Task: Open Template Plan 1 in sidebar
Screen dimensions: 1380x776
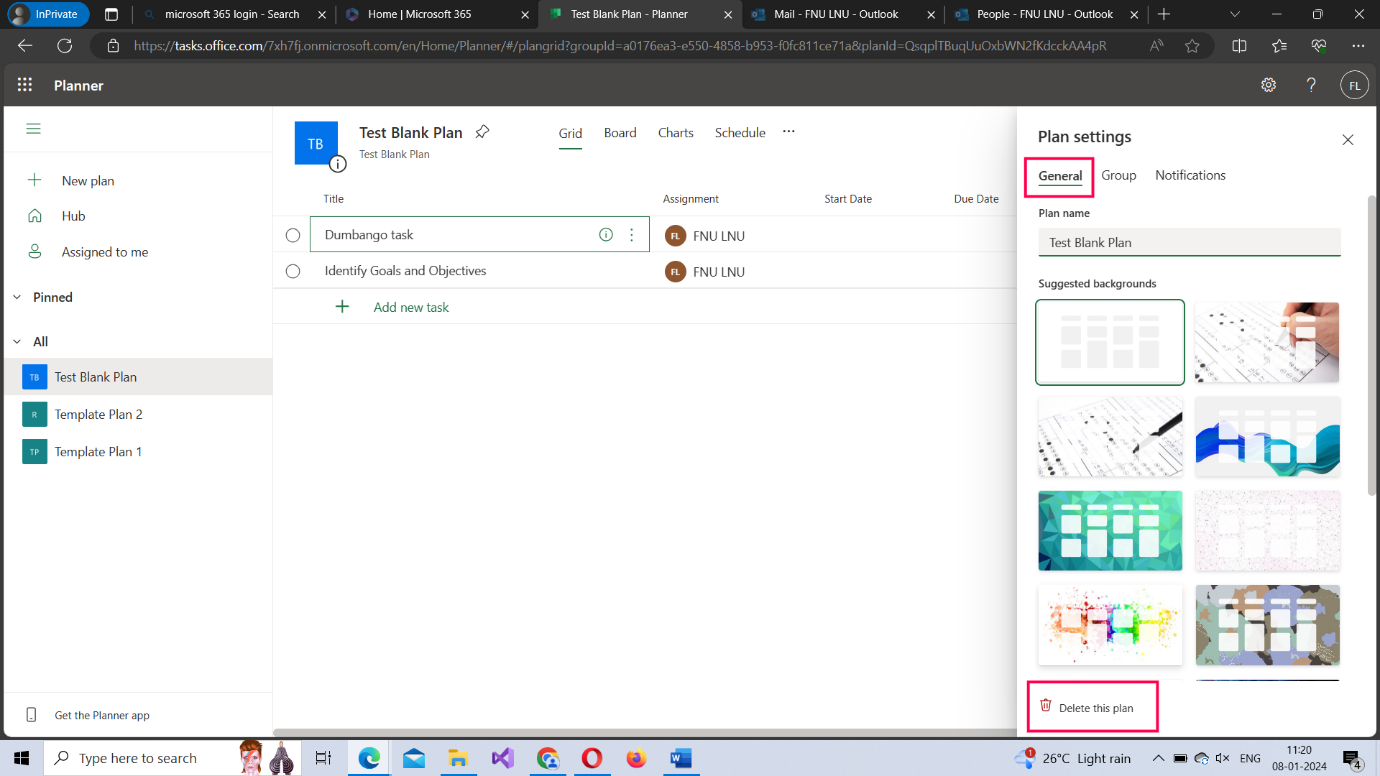Action: (137, 452)
